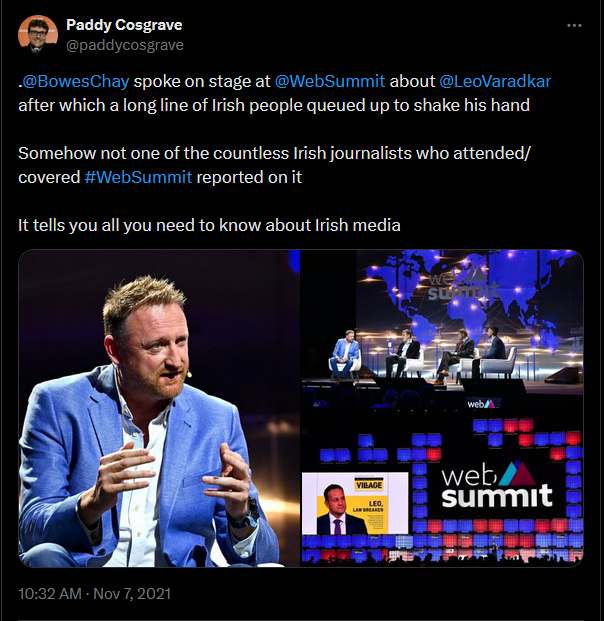604x621 pixels.
Task: Open Paddy Cosgrave's profile avatar
Action: pyautogui.click(x=38, y=35)
